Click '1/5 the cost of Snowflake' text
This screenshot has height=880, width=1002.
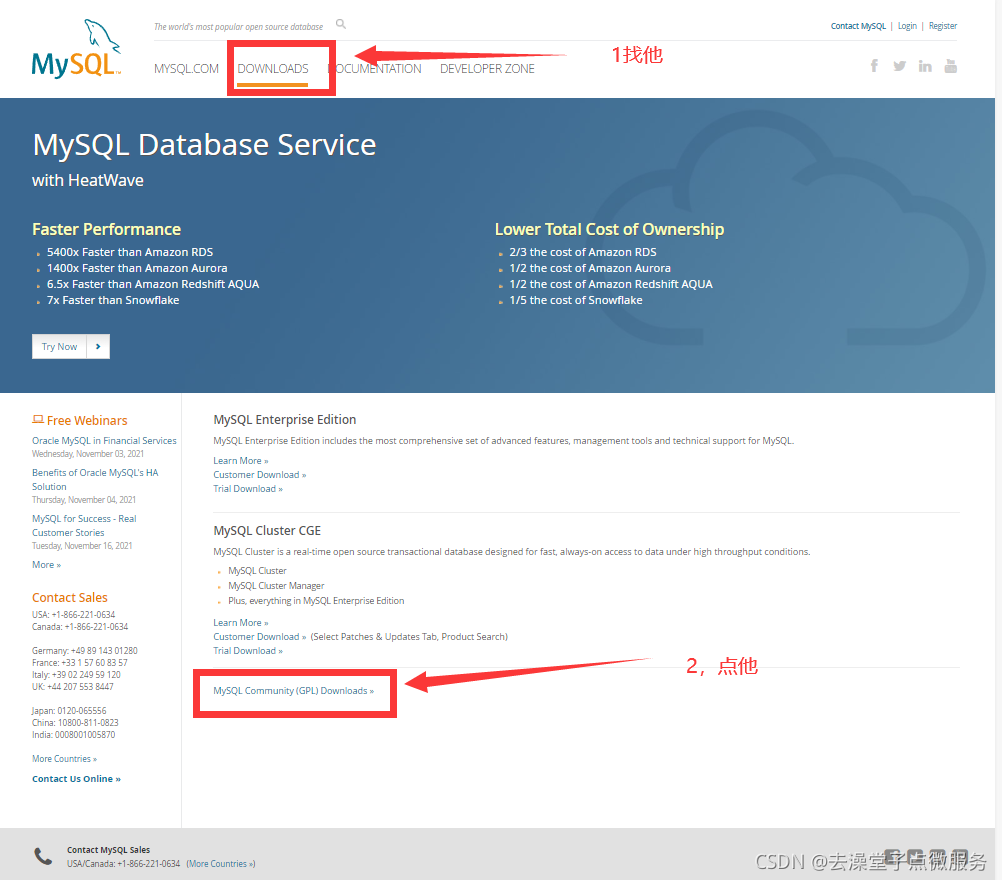click(x=576, y=300)
